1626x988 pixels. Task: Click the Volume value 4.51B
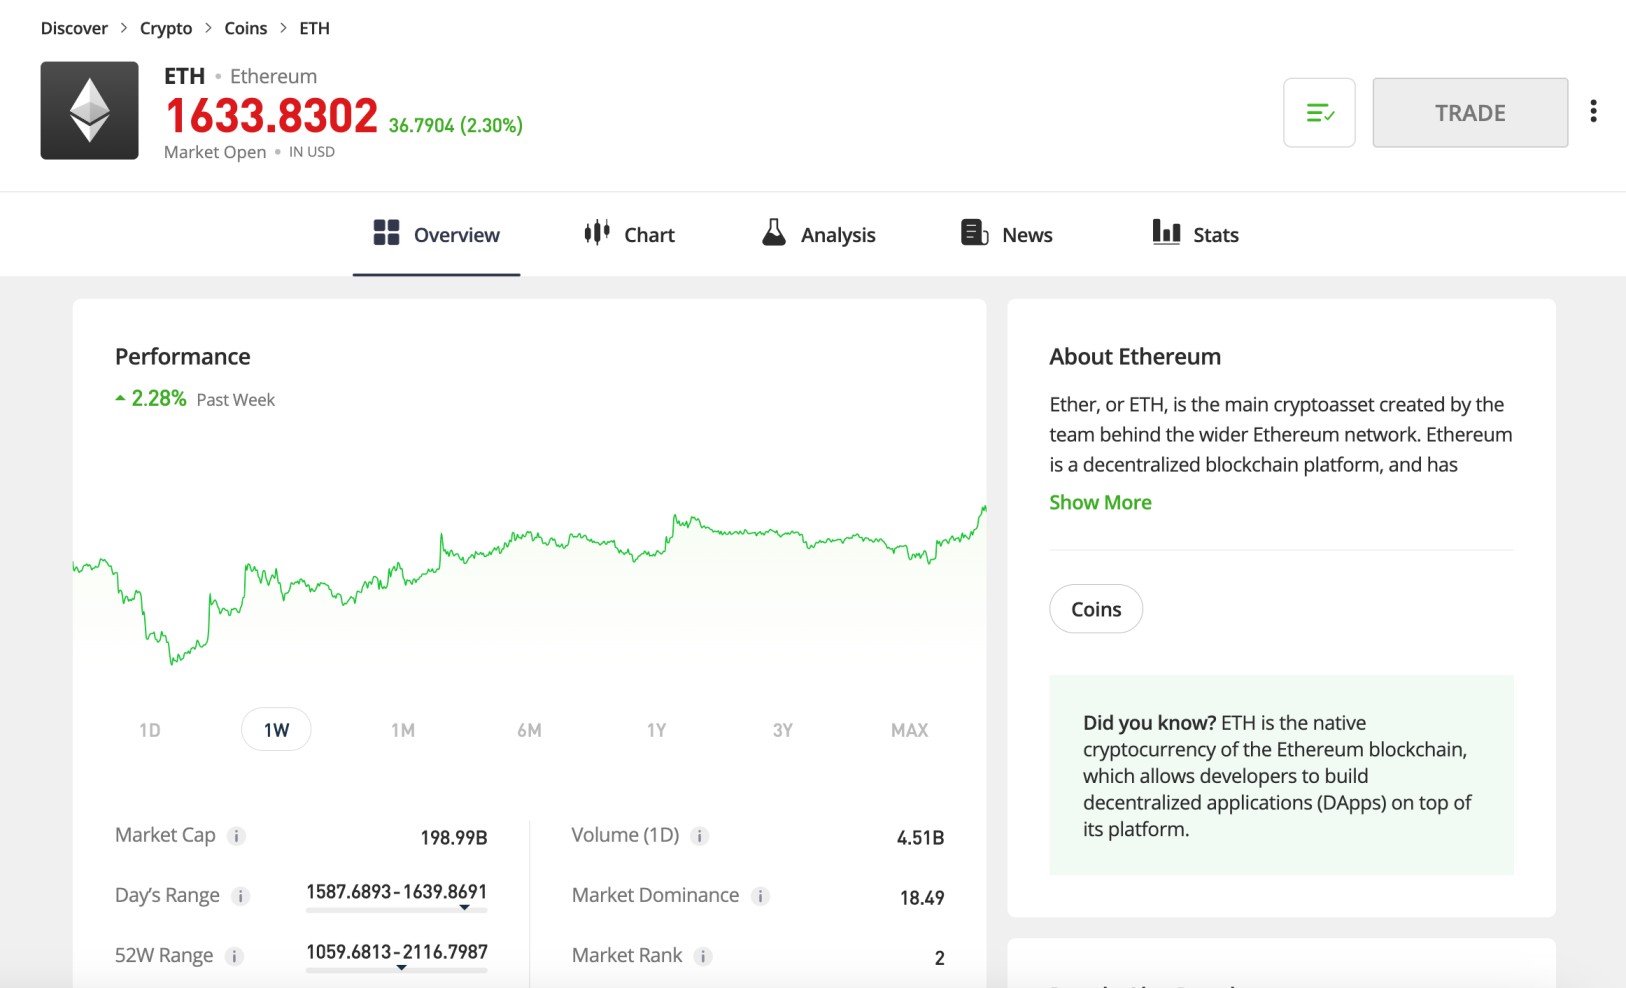click(x=920, y=837)
